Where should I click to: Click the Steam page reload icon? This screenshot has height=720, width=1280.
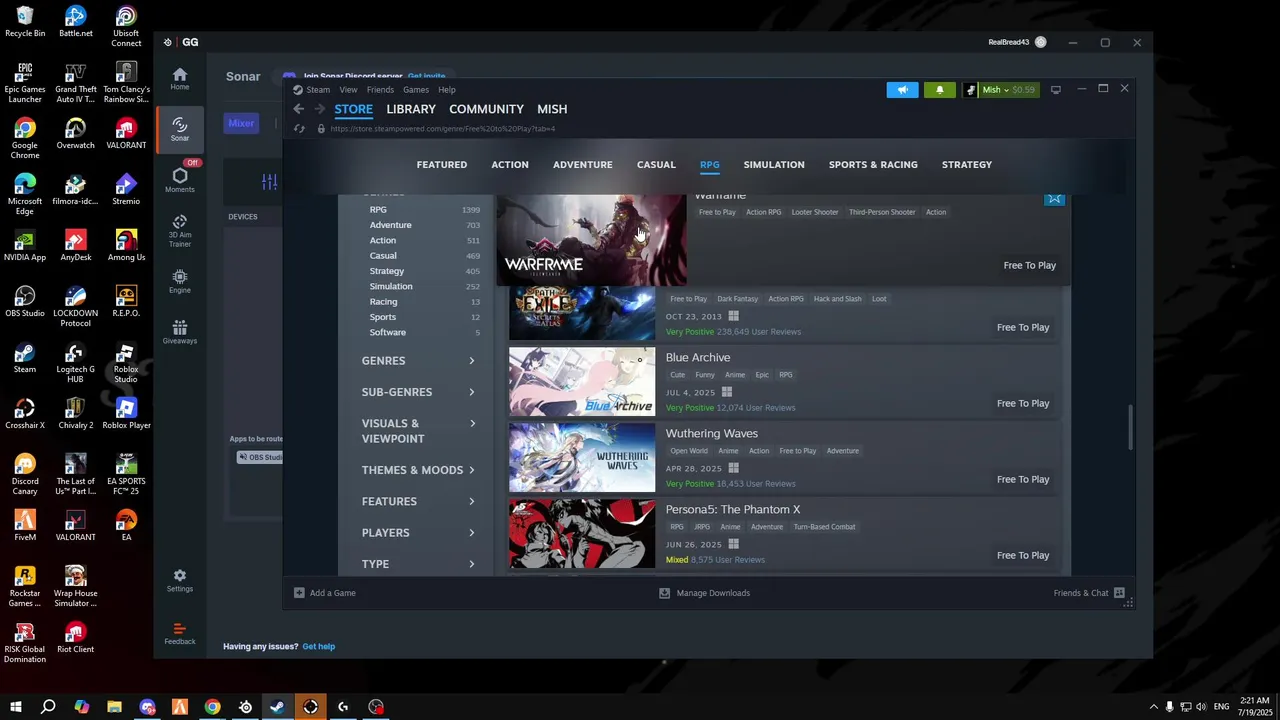(299, 129)
